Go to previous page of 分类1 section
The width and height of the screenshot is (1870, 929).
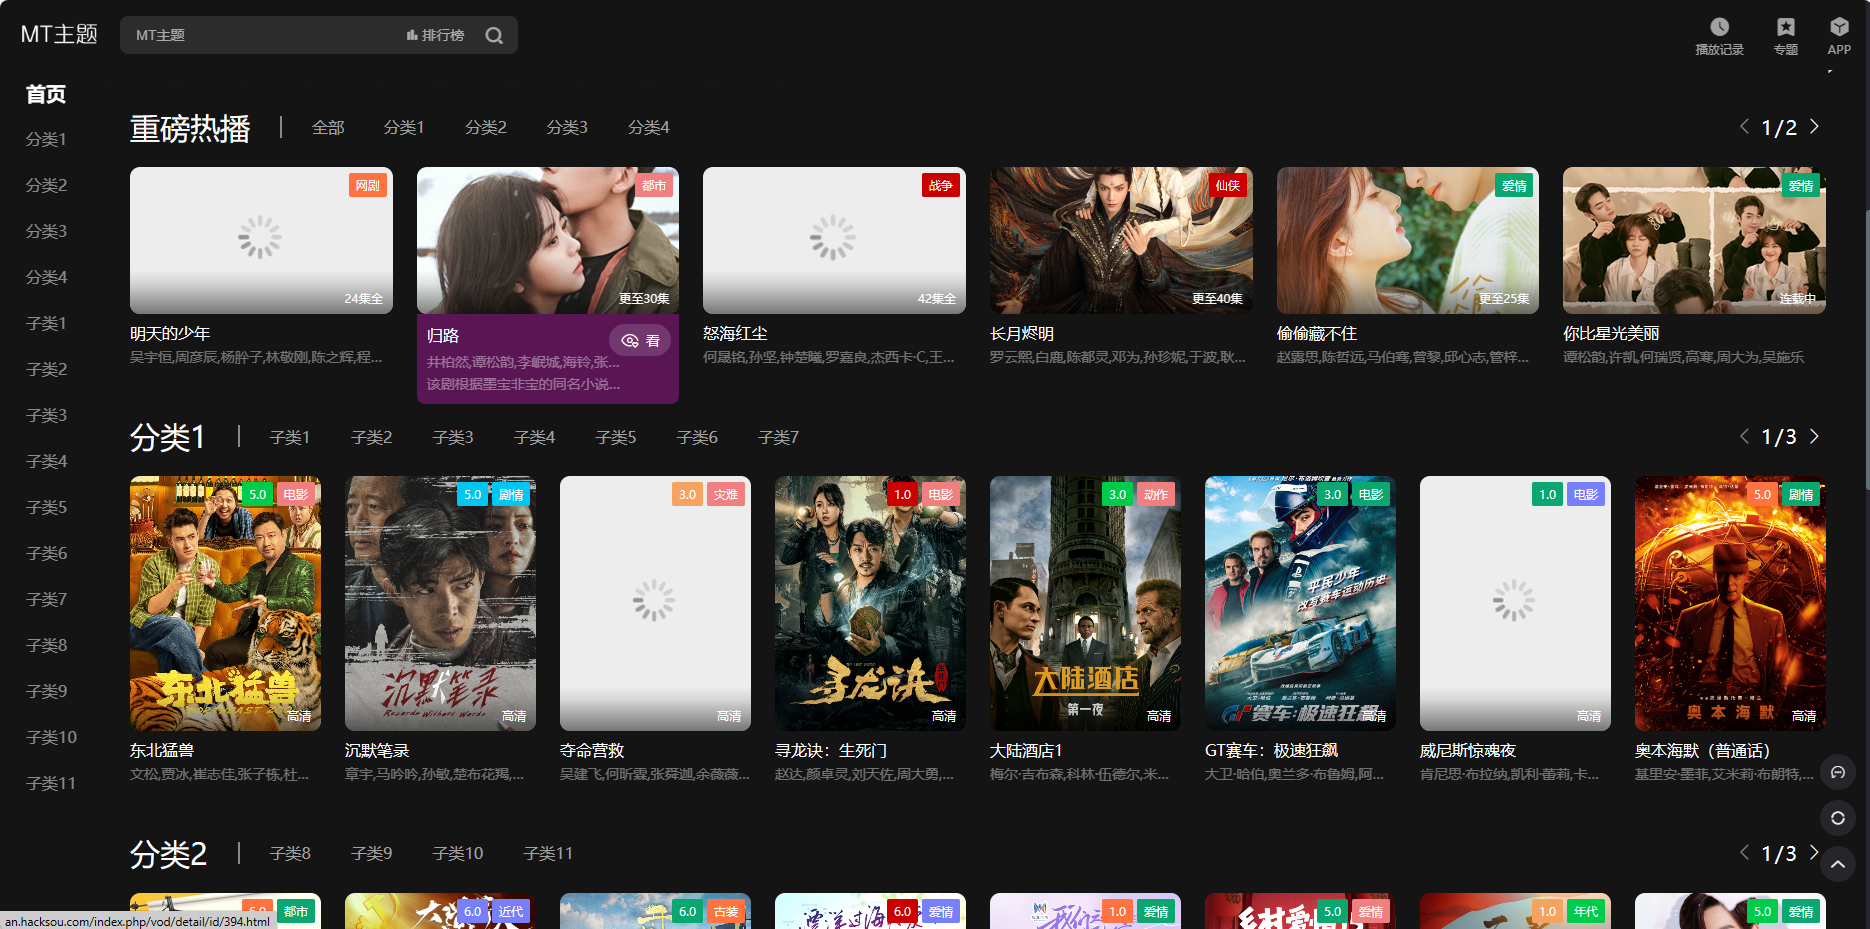1744,437
